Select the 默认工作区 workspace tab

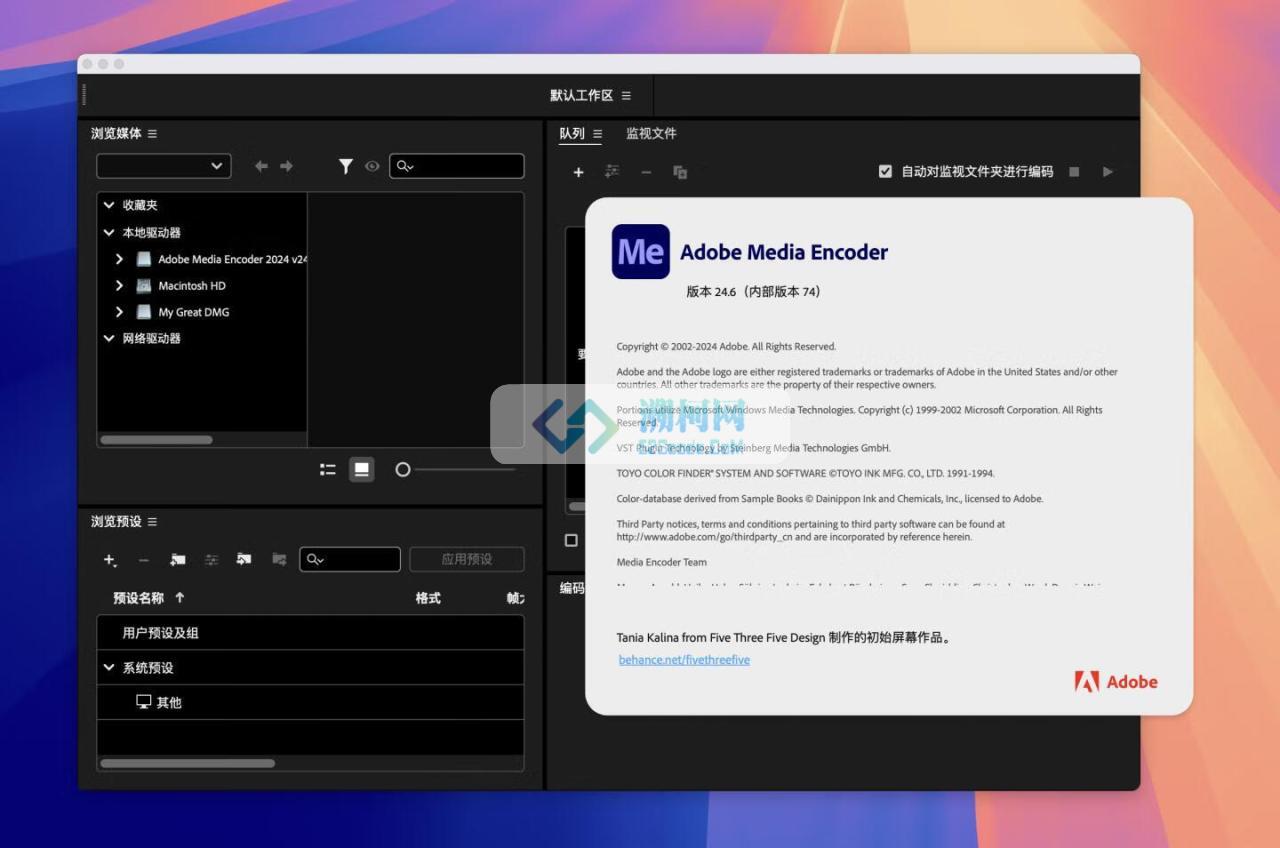[x=581, y=96]
